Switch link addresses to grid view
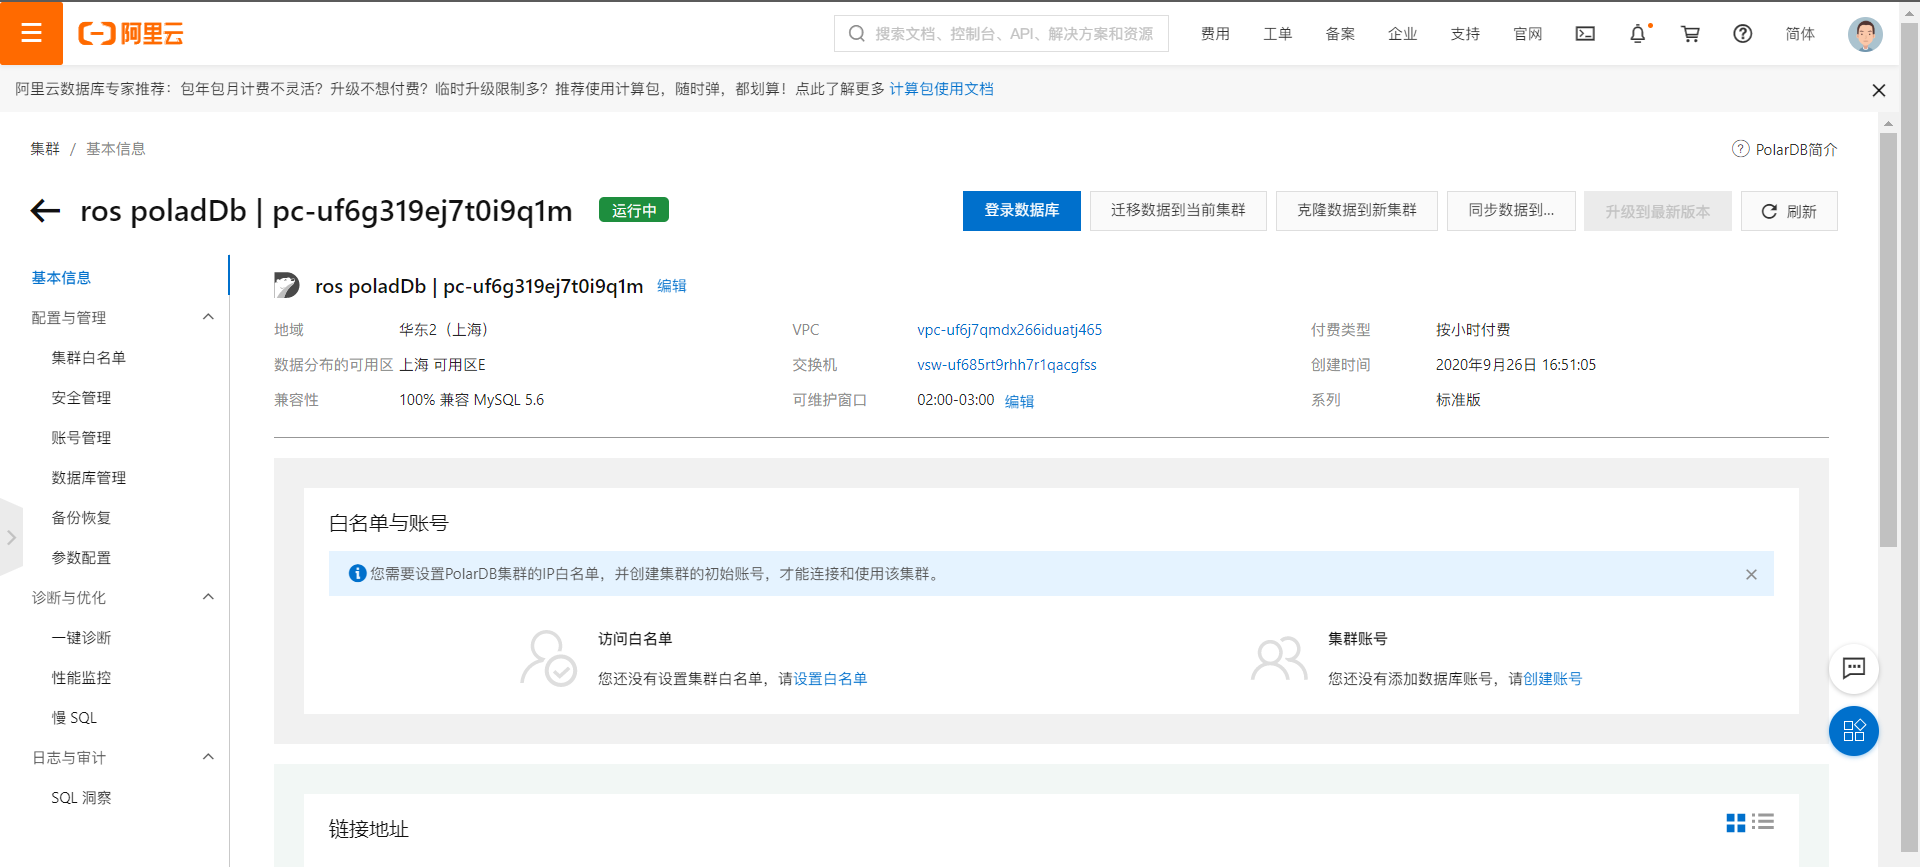1920x867 pixels. [1735, 822]
